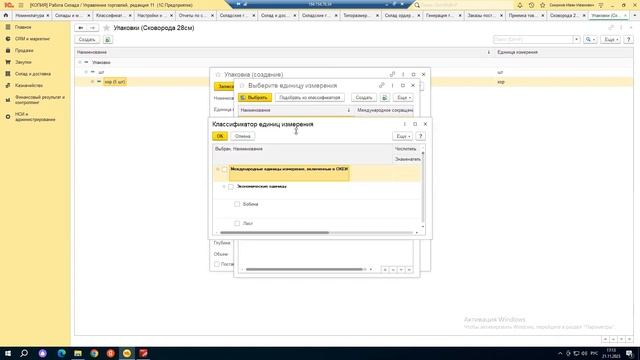Open Казначейство section in sidebar

[29, 85]
